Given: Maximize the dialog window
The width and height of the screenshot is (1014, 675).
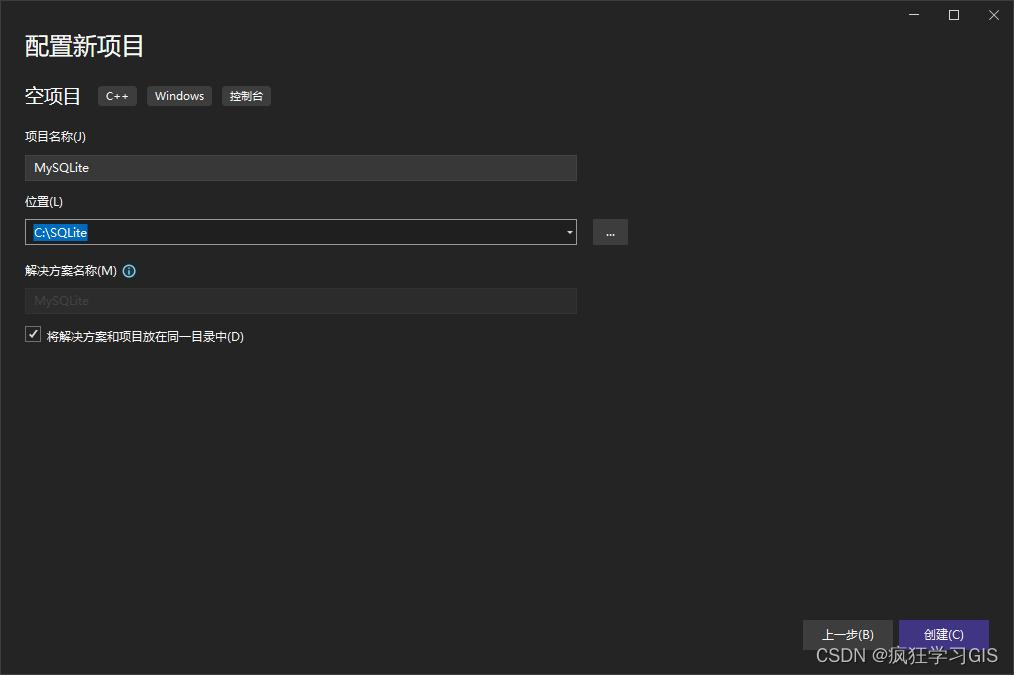Looking at the screenshot, I should click(x=954, y=15).
